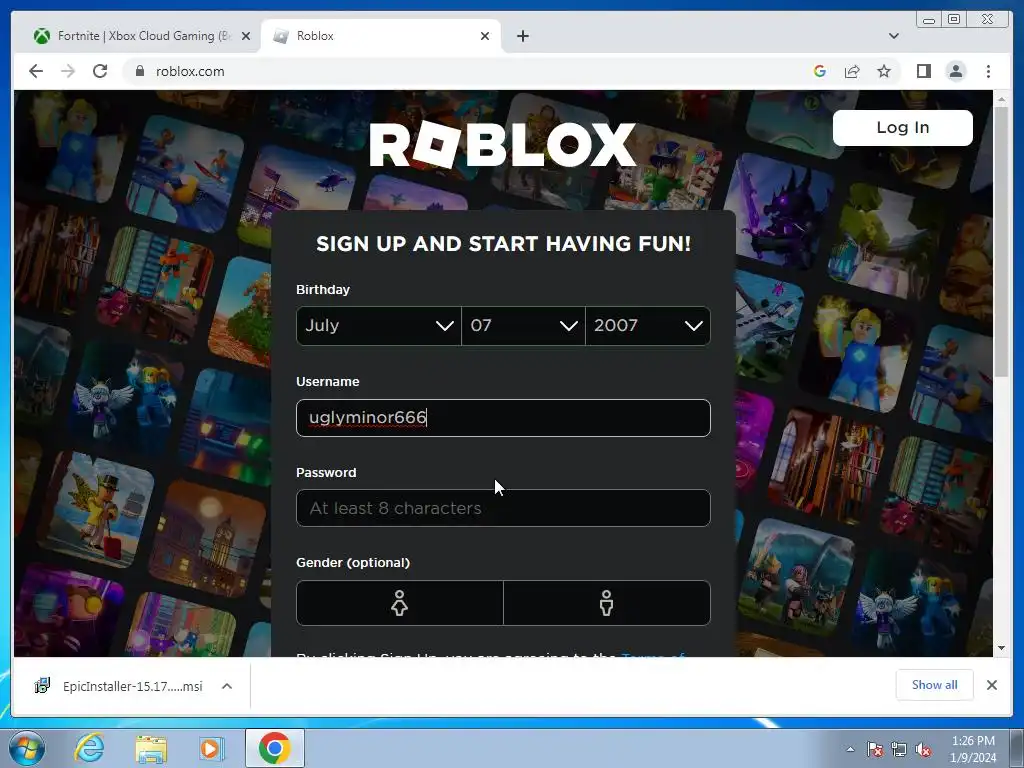Click the Google icon in address bar
Viewport: 1024px width, 768px height.
coord(820,71)
